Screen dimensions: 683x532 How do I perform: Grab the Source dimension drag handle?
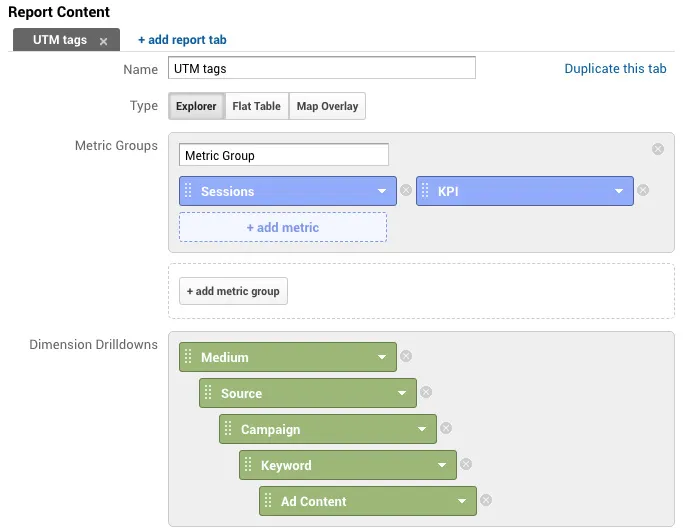208,392
